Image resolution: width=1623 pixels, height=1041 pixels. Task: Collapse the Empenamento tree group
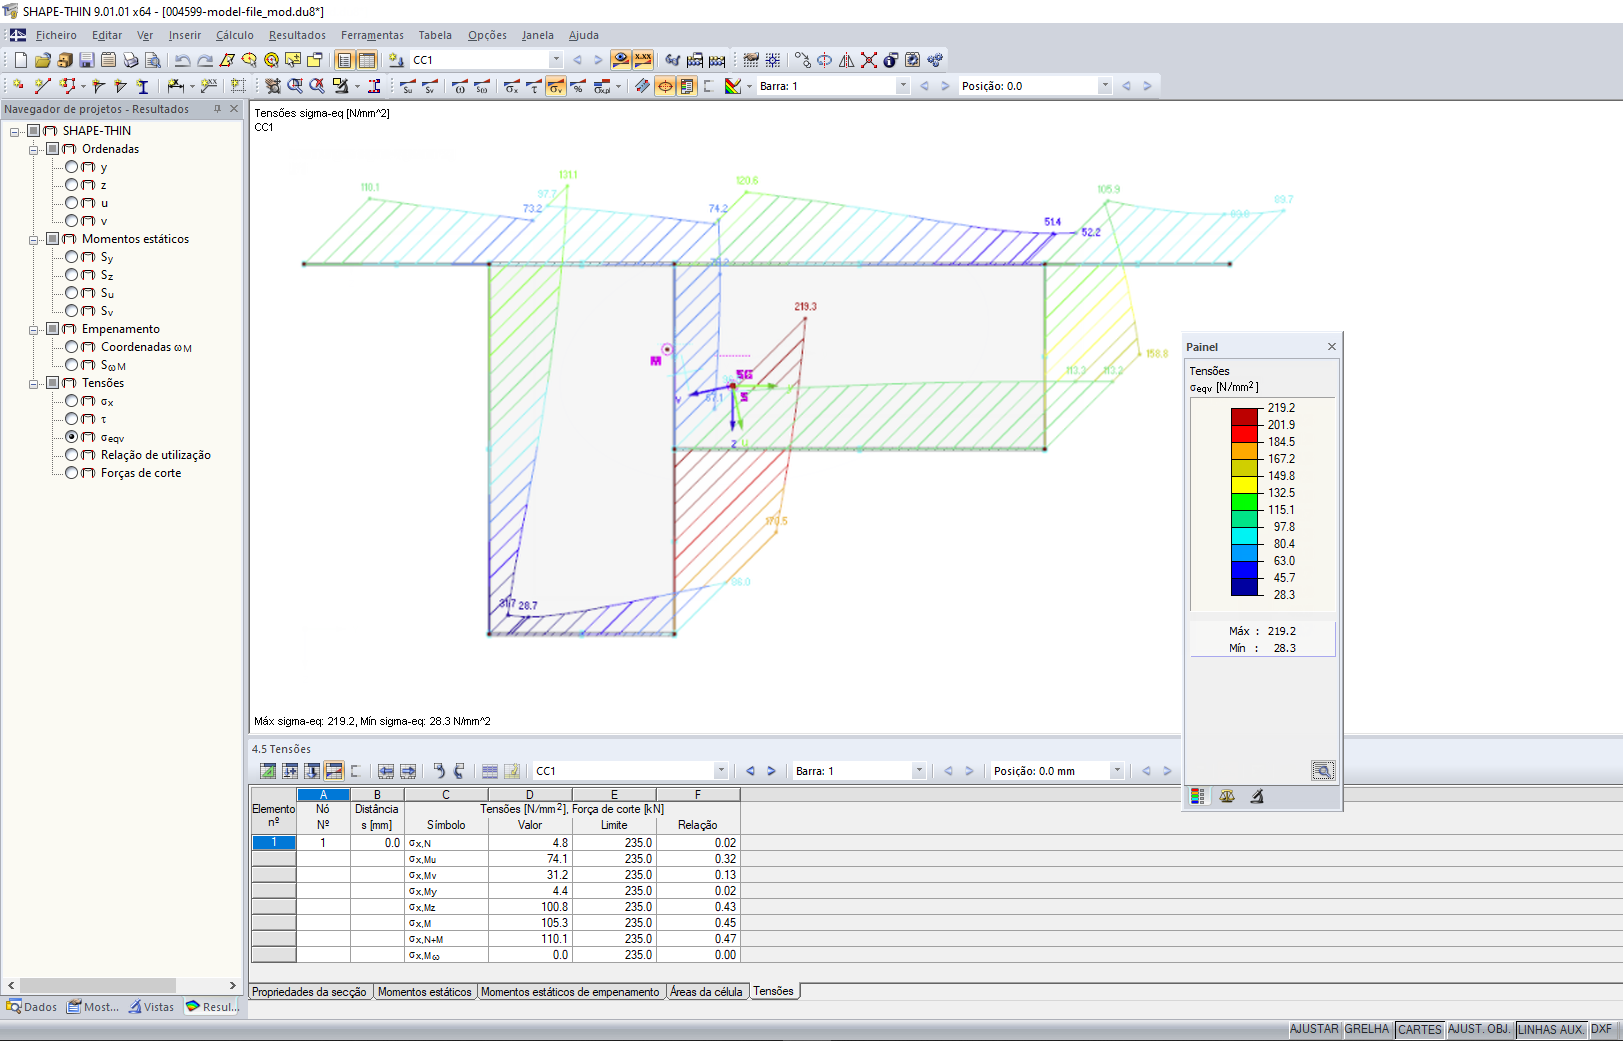click(34, 329)
